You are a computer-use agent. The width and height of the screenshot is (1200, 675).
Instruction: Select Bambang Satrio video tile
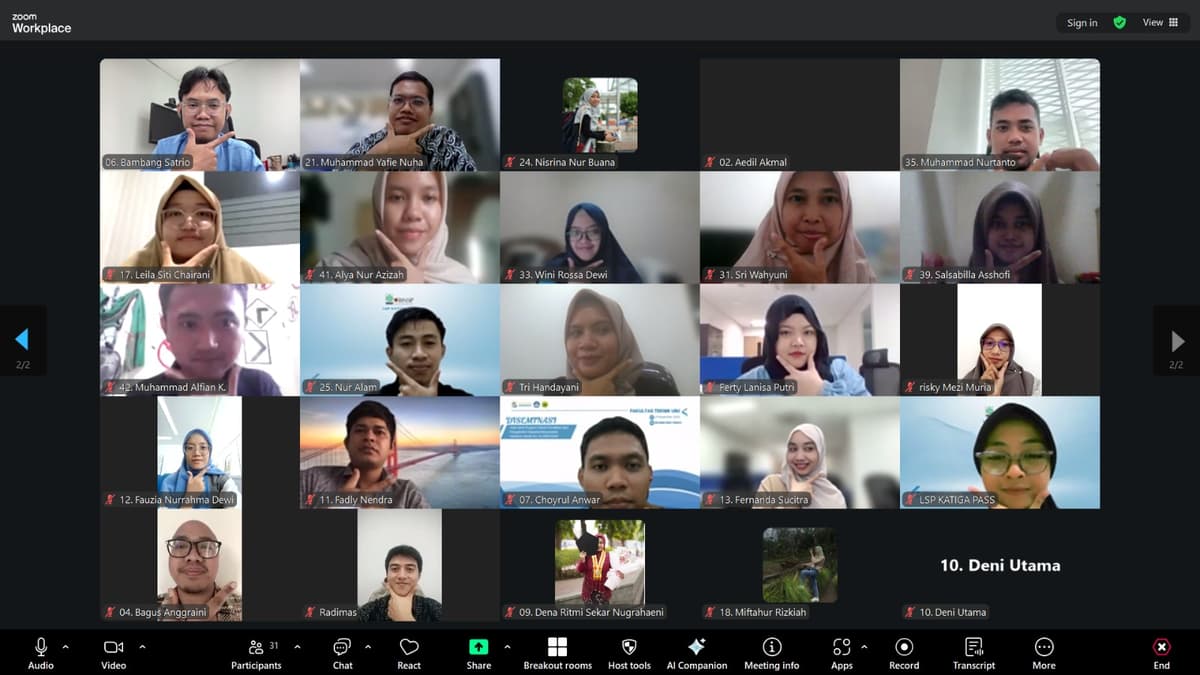tap(200, 114)
